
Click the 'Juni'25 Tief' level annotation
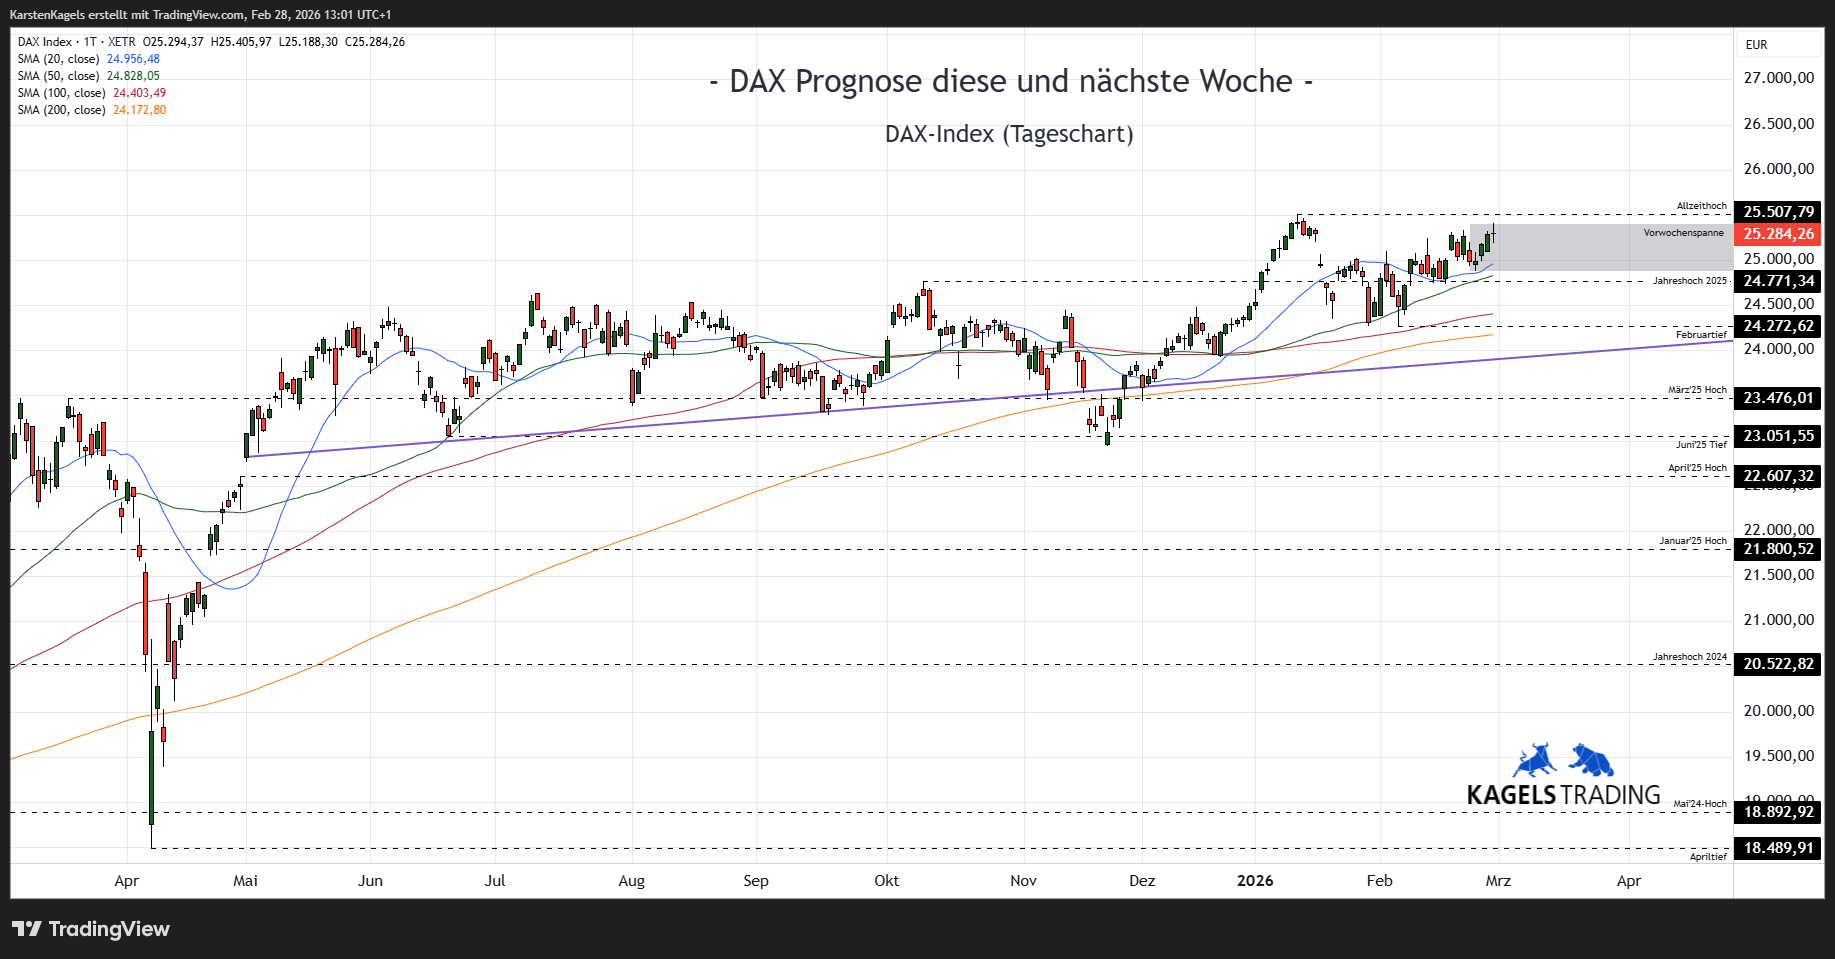pyautogui.click(x=1701, y=445)
